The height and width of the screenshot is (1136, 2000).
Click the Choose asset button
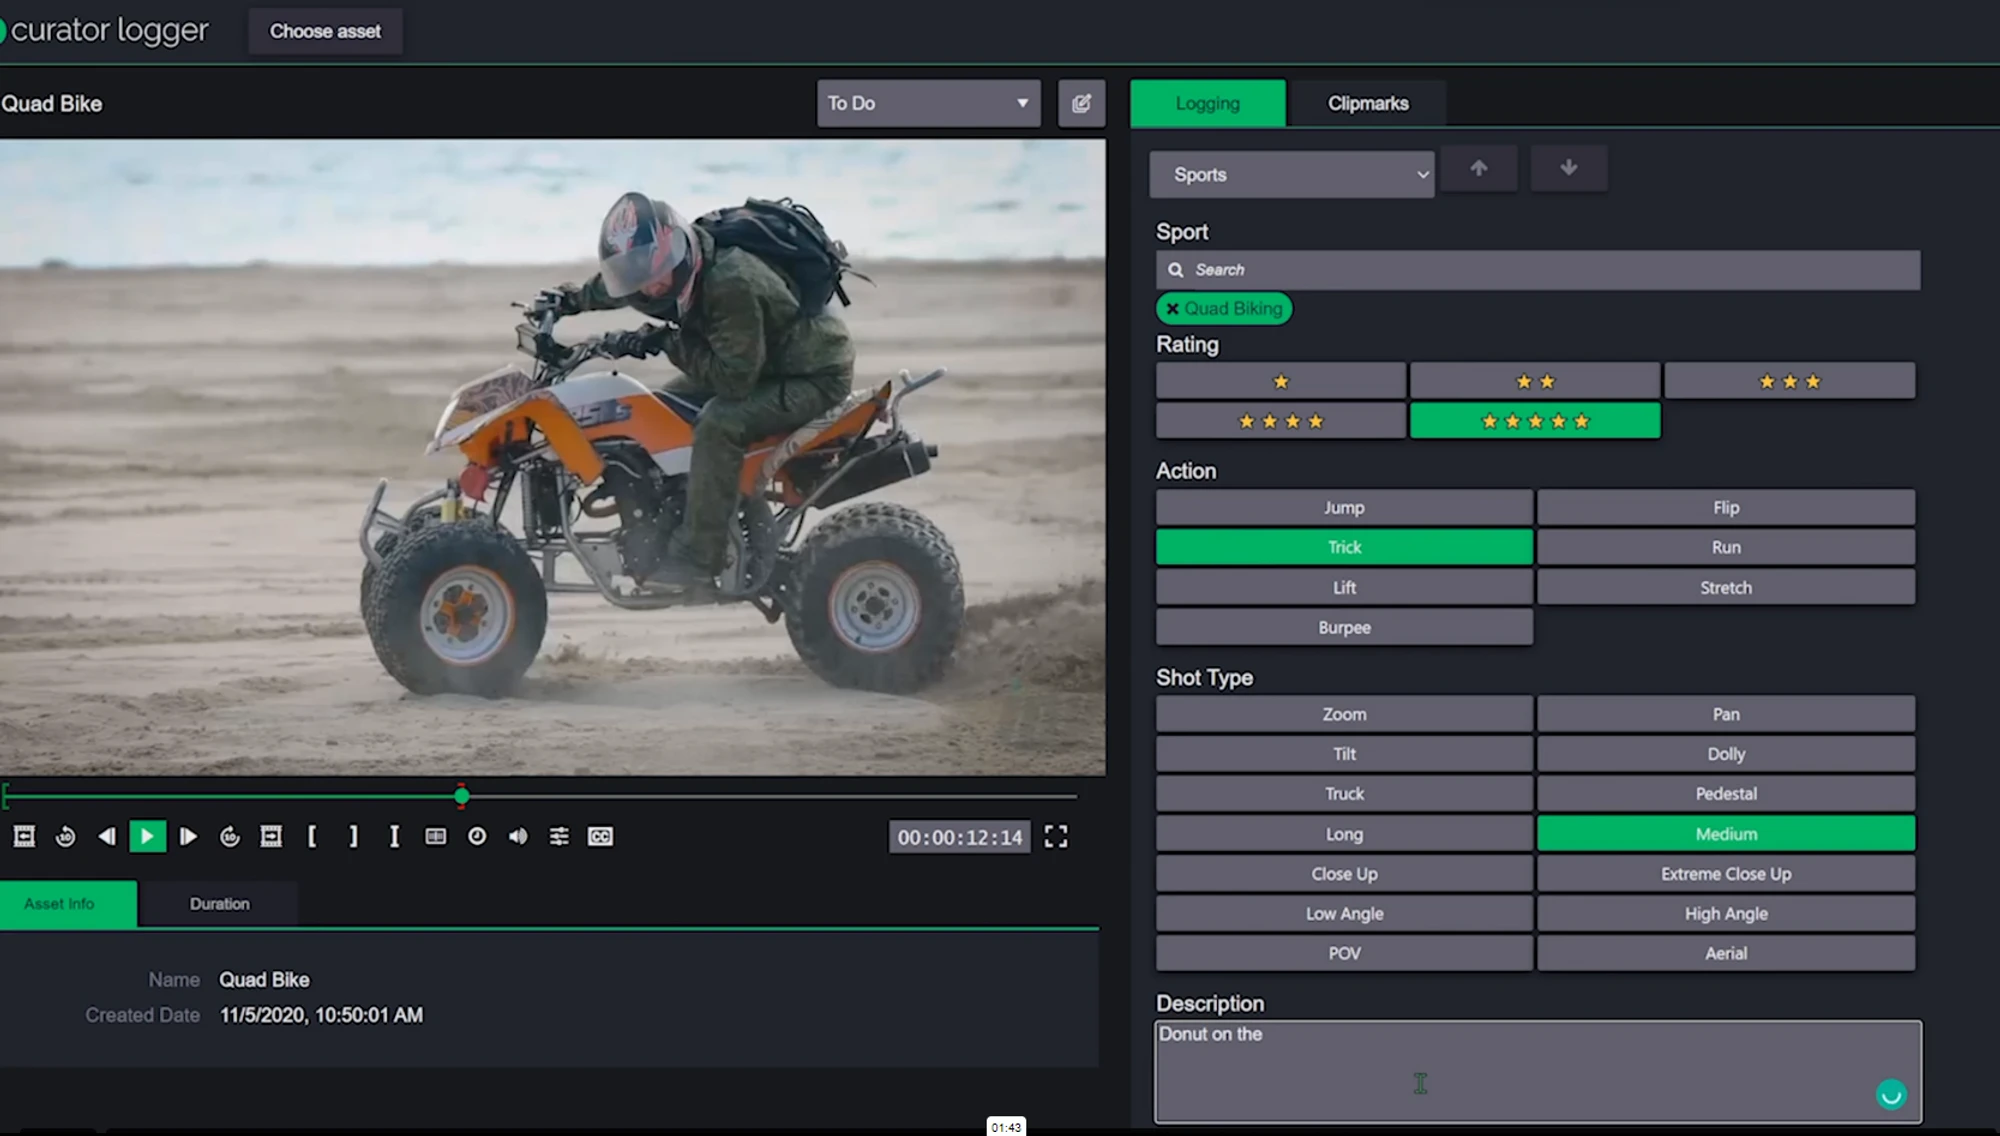[x=325, y=31]
